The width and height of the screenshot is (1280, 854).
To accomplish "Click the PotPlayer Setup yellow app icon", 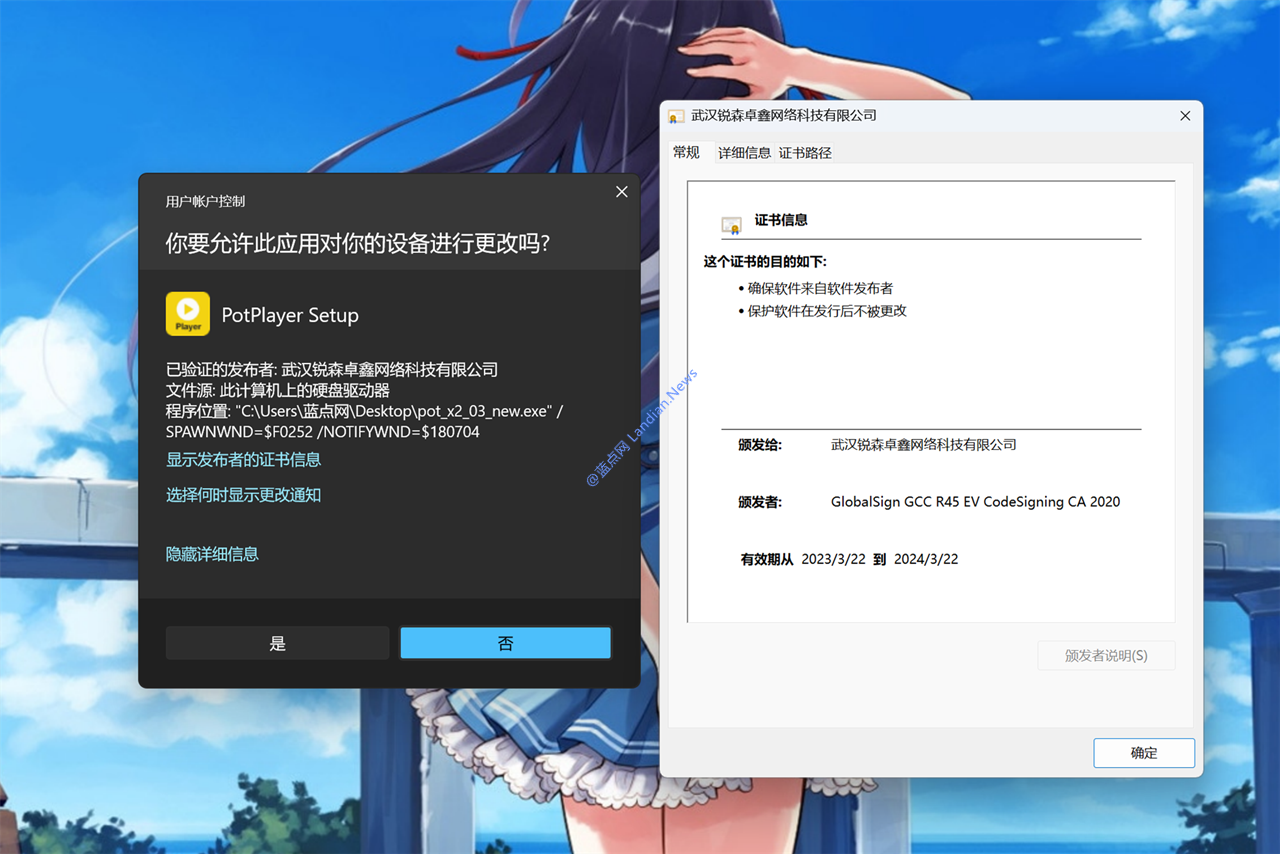I will pos(188,314).
